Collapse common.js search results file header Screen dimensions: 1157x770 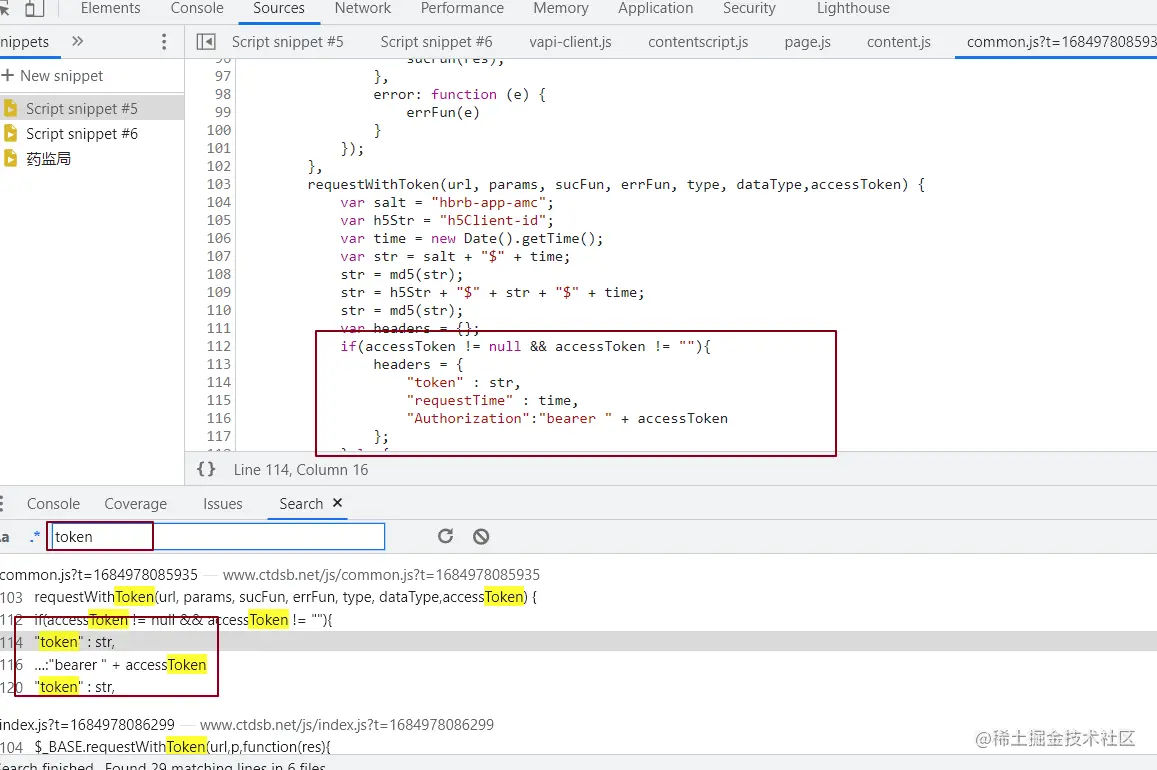pos(270,575)
